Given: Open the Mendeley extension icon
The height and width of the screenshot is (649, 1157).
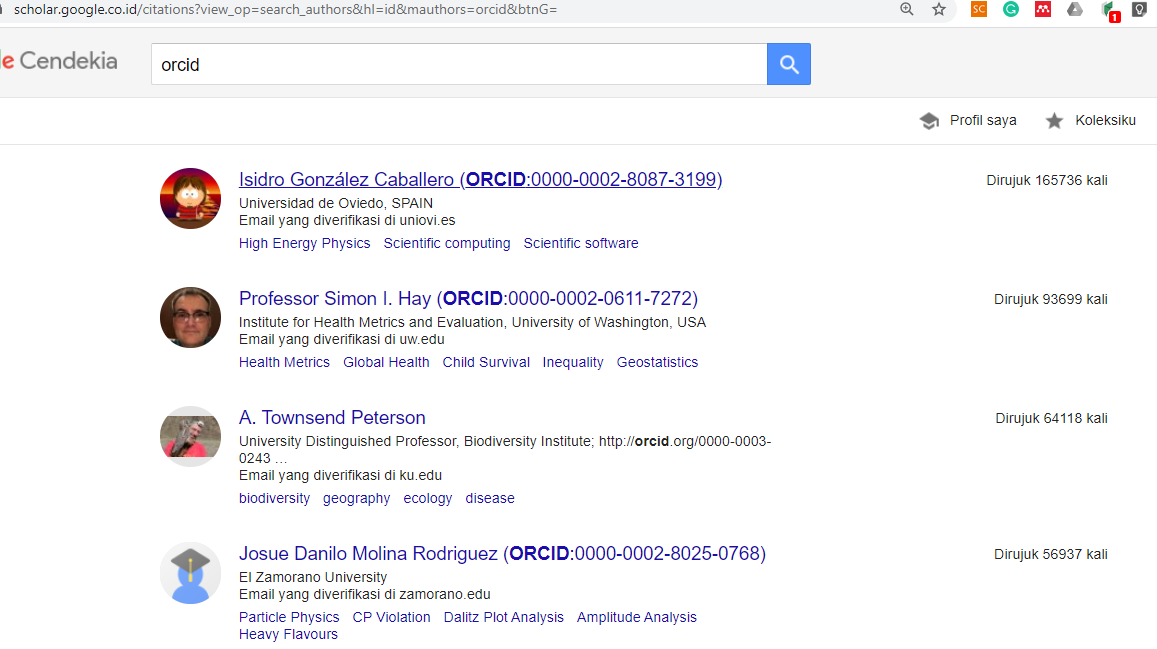Looking at the screenshot, I should pos(1043,9).
